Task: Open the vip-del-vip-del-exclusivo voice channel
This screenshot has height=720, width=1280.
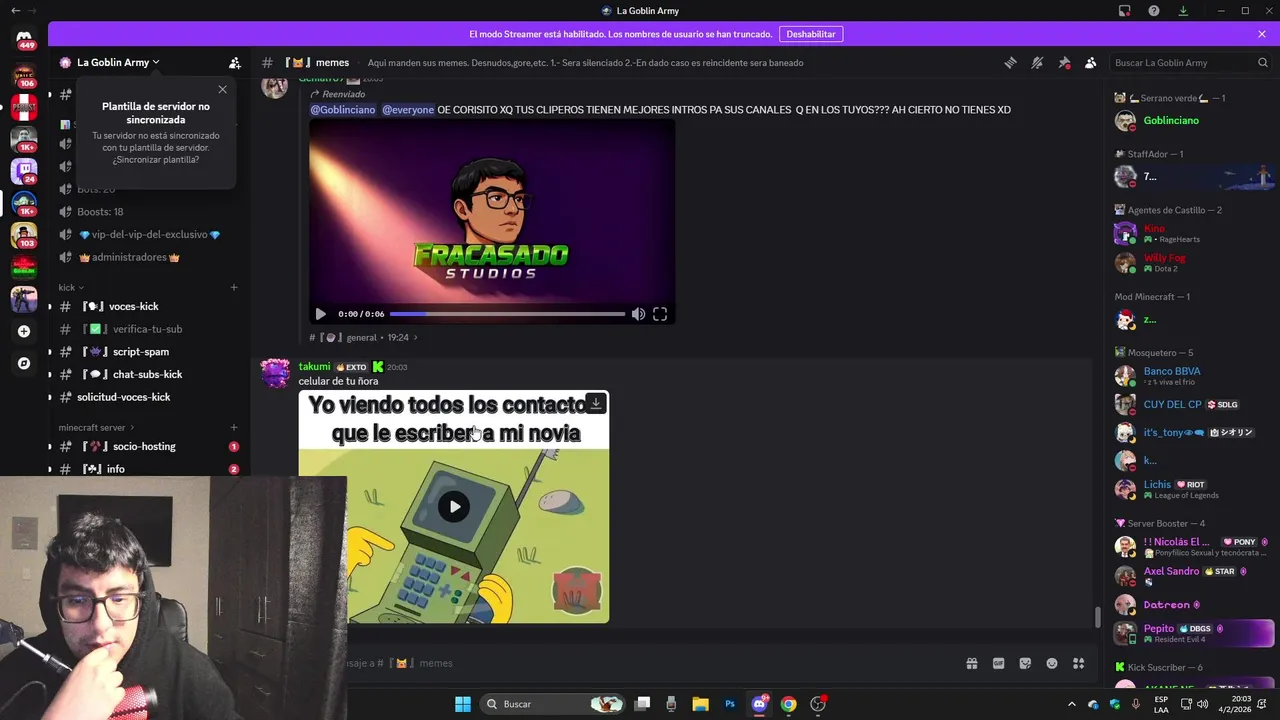Action: click(149, 234)
